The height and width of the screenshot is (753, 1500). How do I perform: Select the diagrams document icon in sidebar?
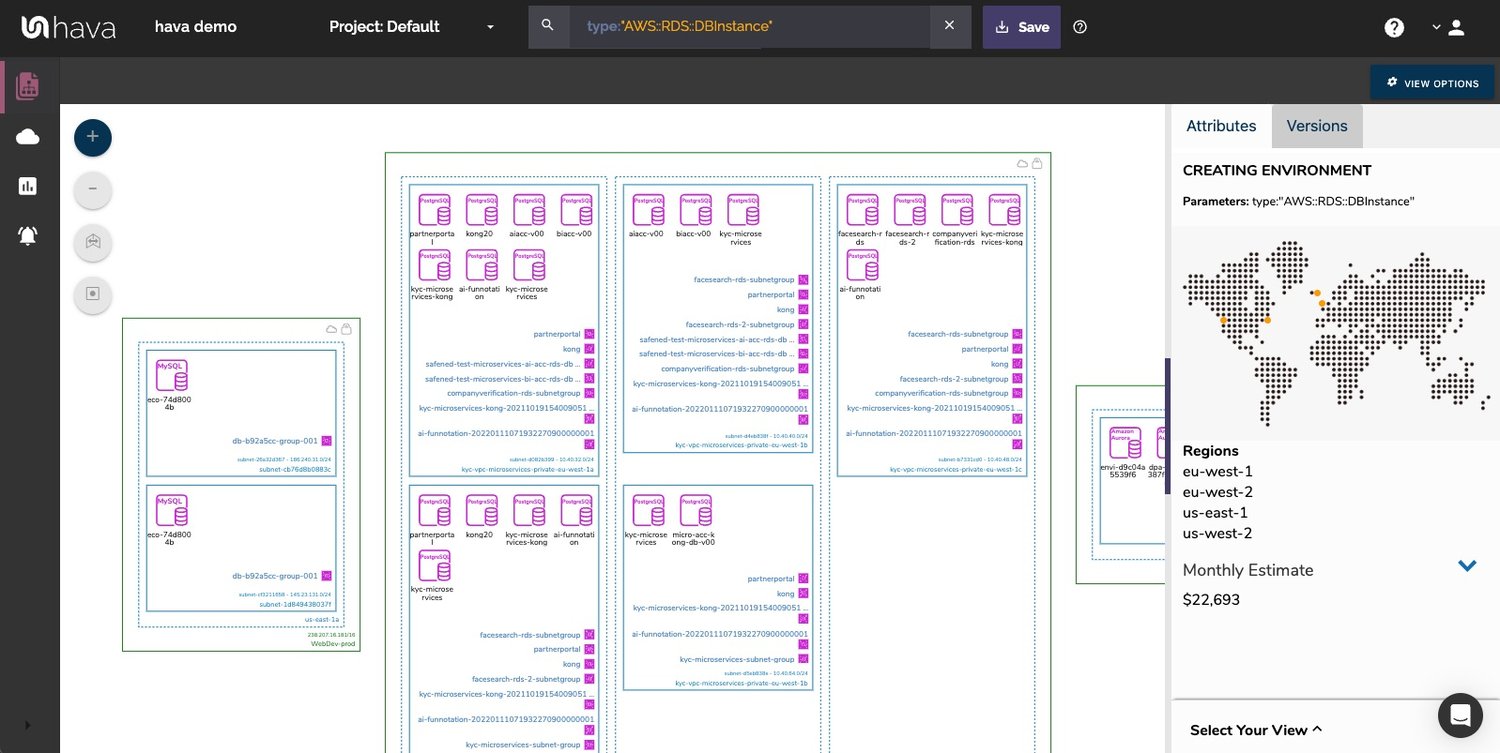click(28, 86)
